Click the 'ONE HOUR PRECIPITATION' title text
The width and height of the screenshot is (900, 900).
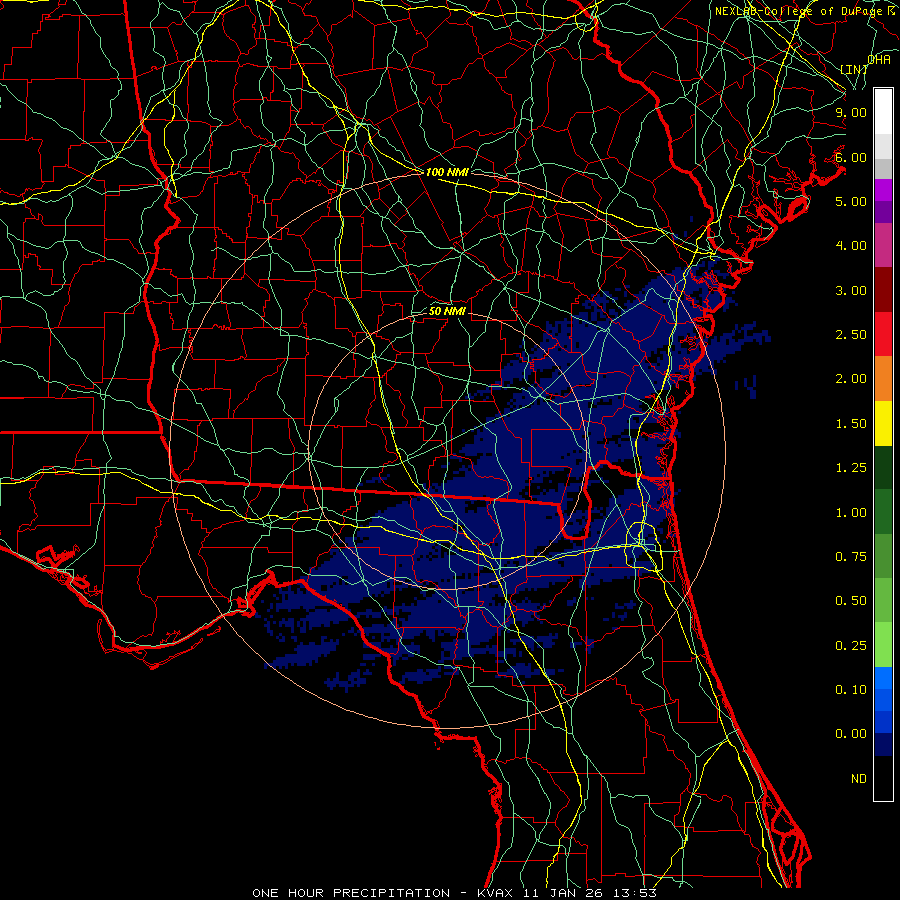pyautogui.click(x=351, y=893)
